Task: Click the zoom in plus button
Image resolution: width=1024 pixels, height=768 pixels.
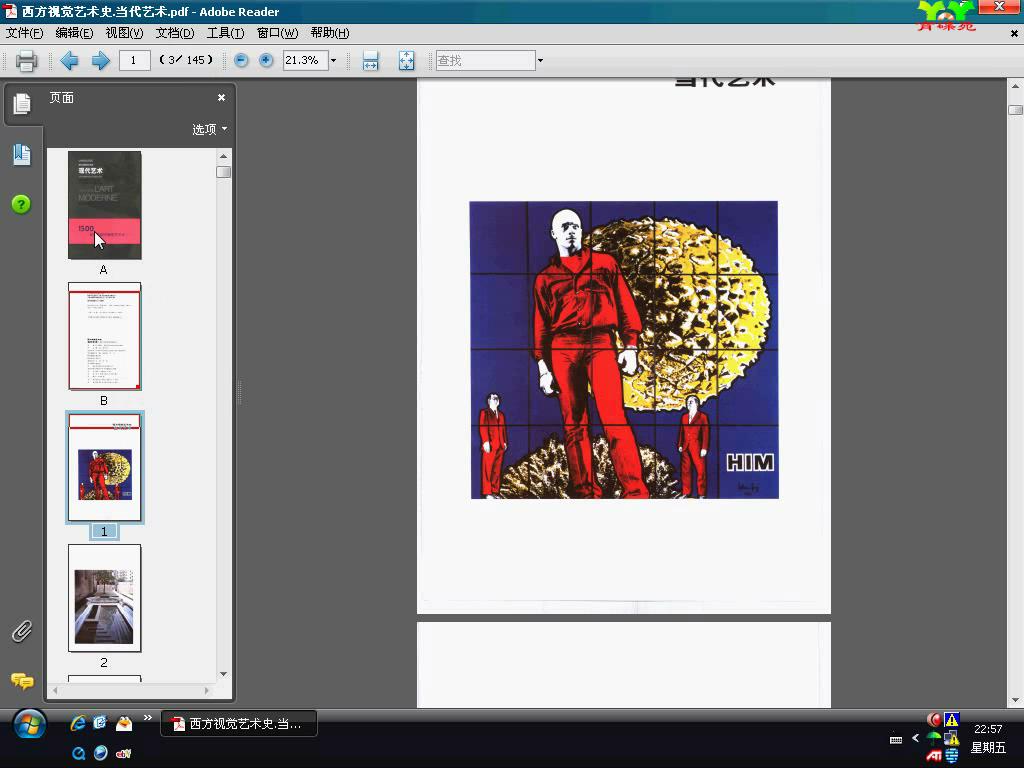Action: [x=266, y=61]
